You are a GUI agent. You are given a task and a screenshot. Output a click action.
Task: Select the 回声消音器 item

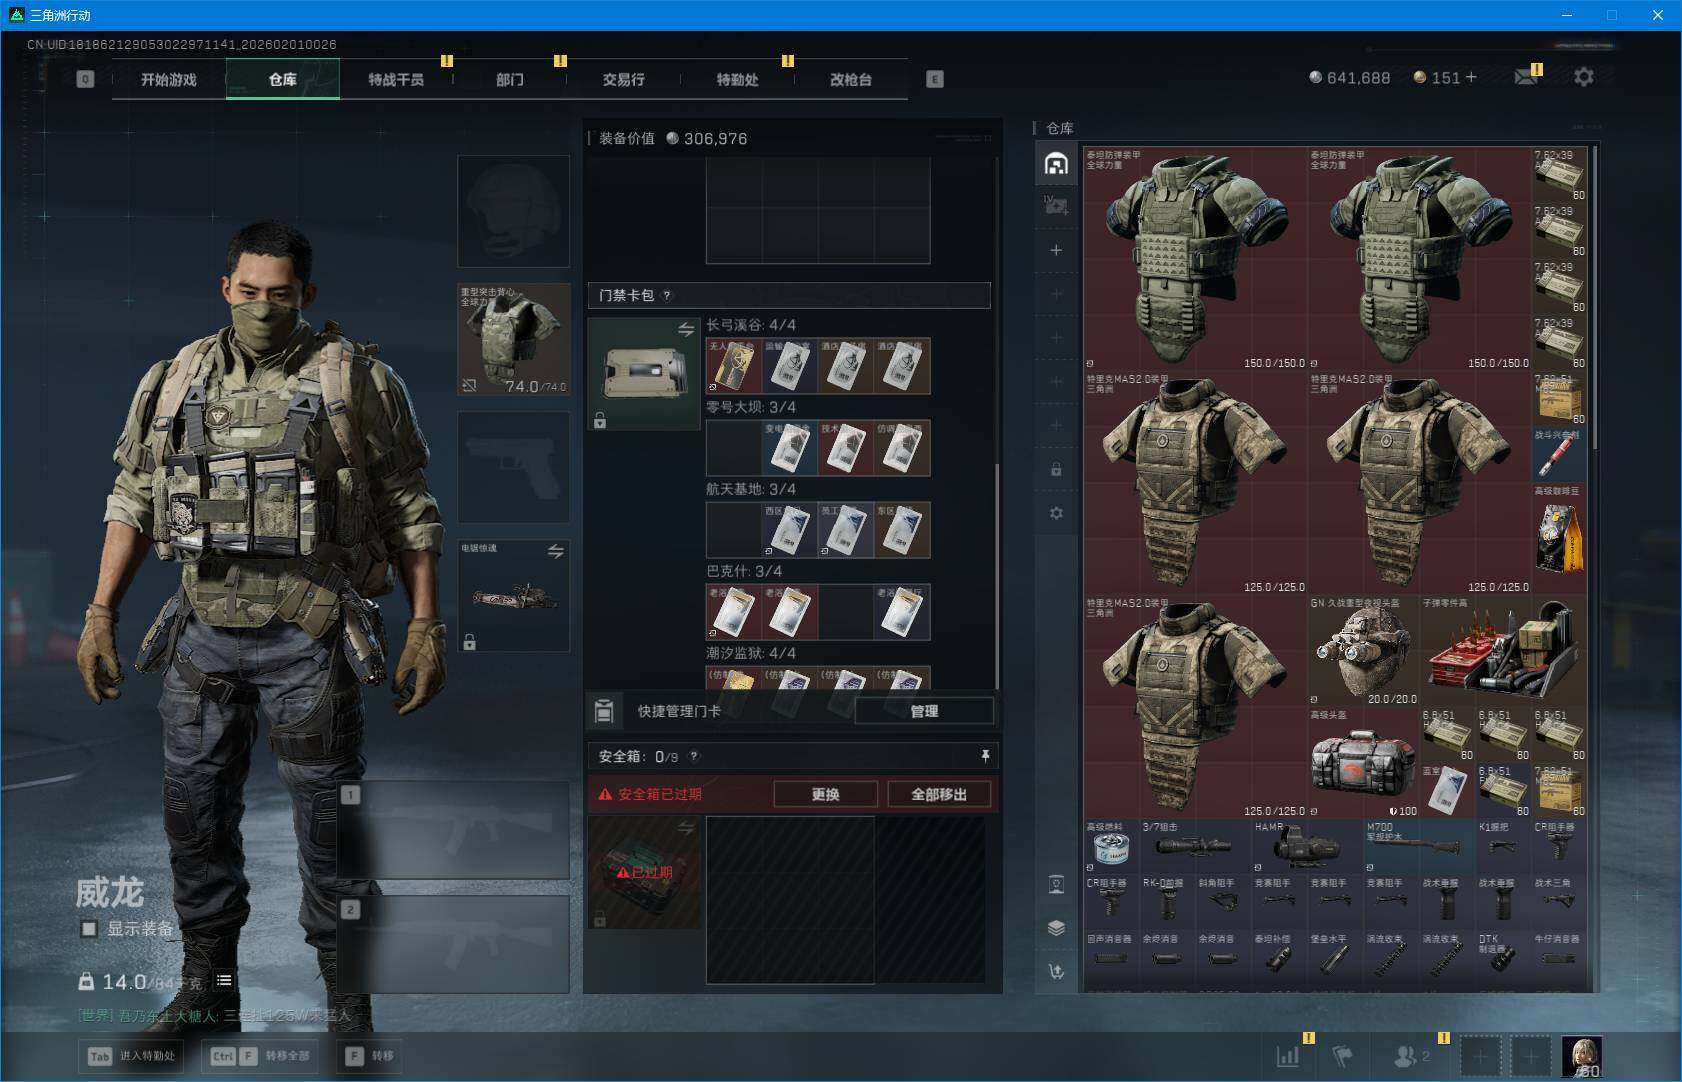pyautogui.click(x=1112, y=959)
